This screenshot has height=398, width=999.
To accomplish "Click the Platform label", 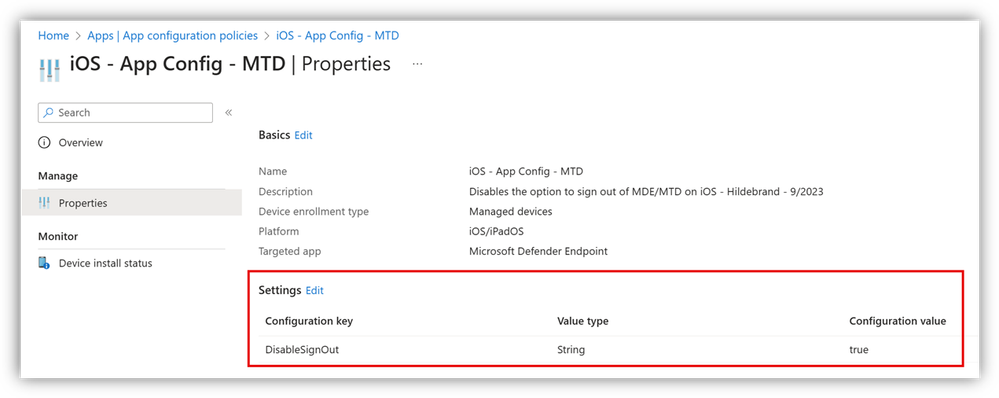I will tap(278, 231).
